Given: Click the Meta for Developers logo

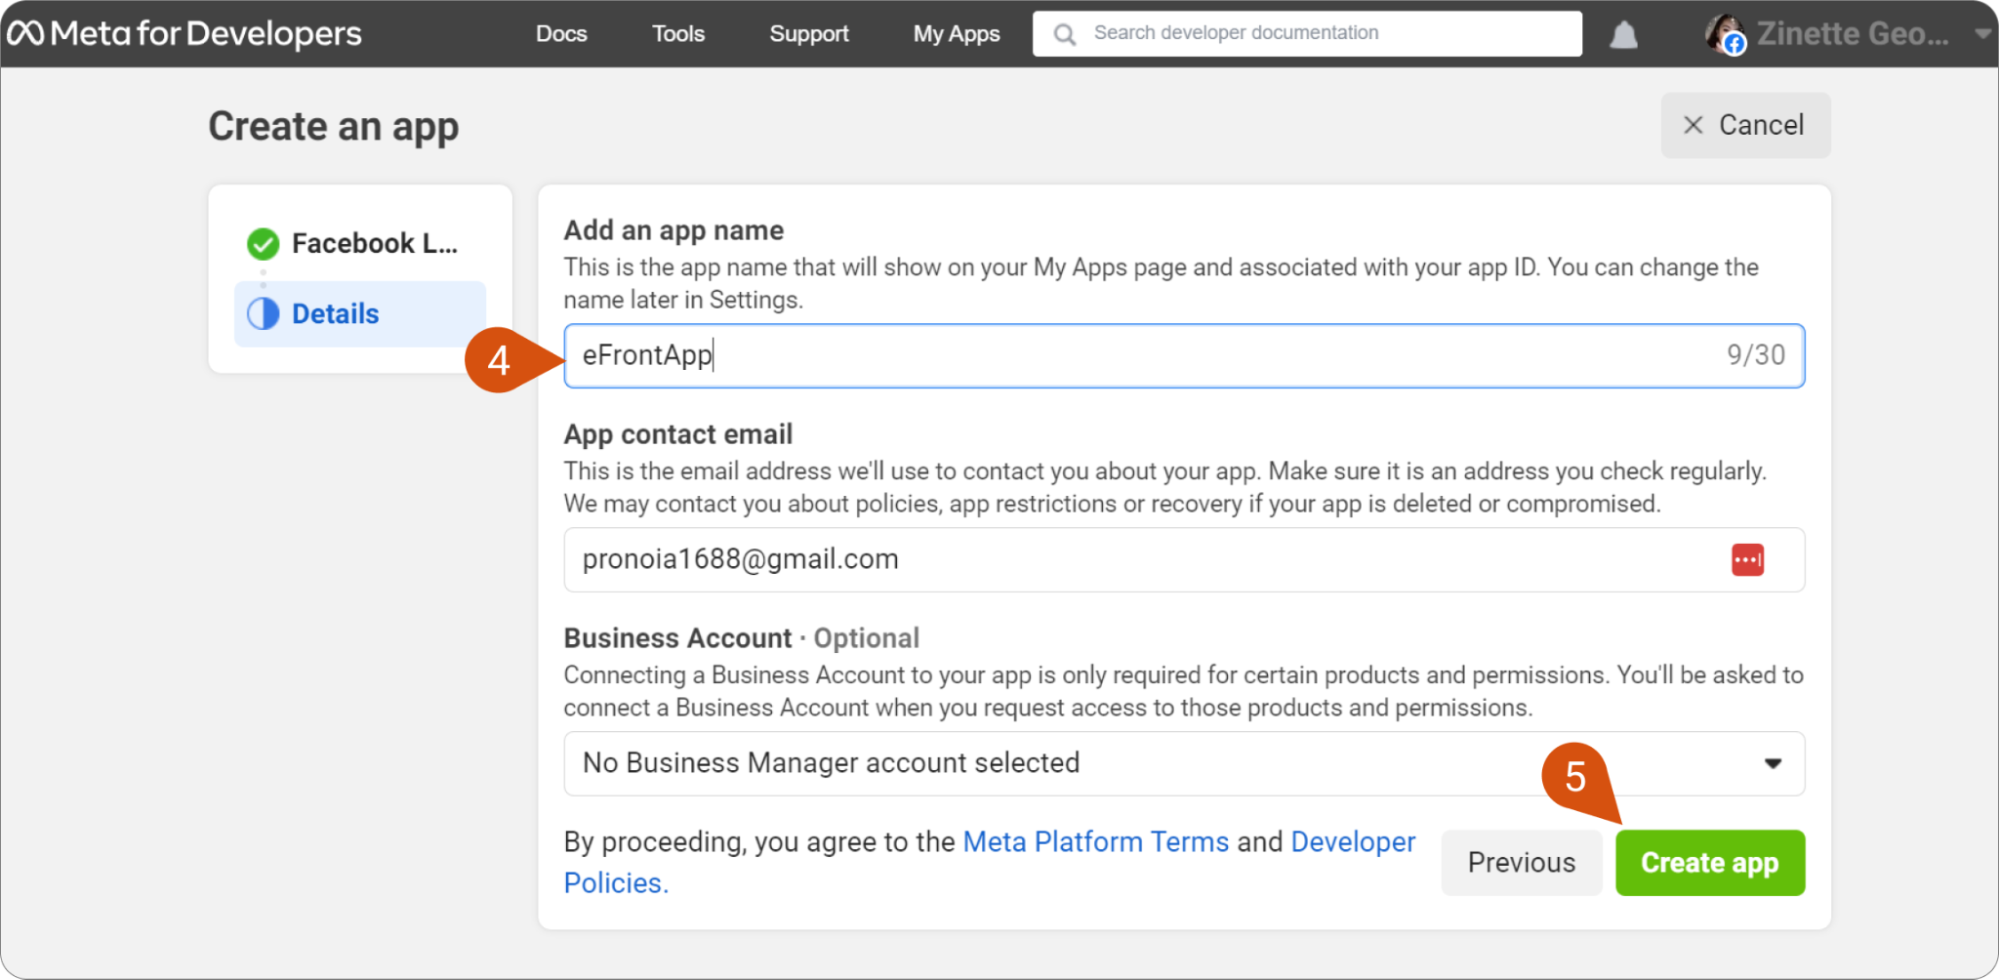Looking at the screenshot, I should 184,34.
